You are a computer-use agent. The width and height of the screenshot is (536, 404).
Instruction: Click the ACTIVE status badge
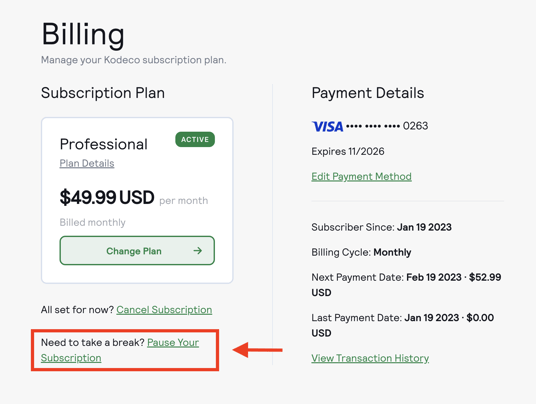point(195,139)
